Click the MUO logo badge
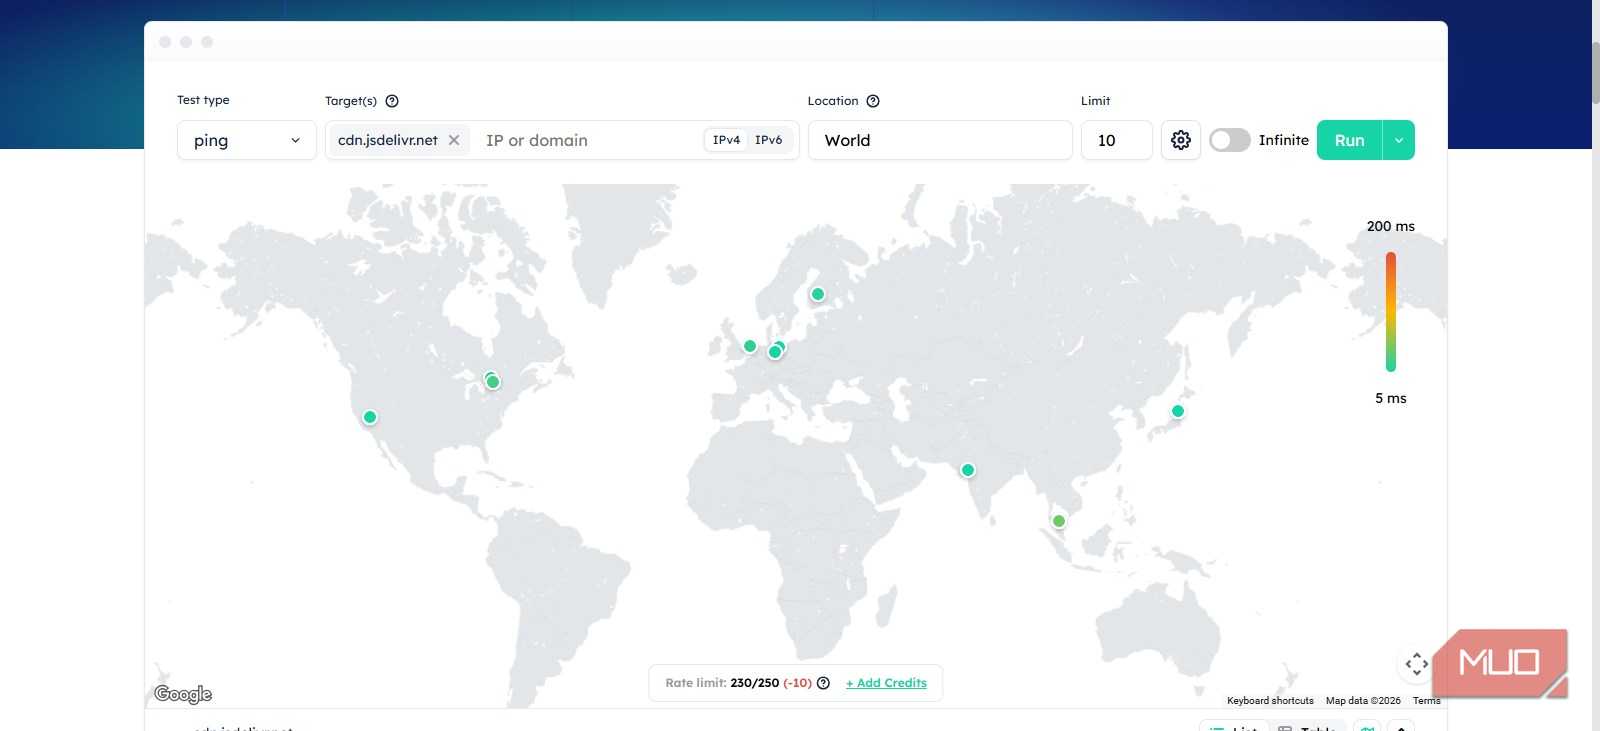 point(1499,662)
